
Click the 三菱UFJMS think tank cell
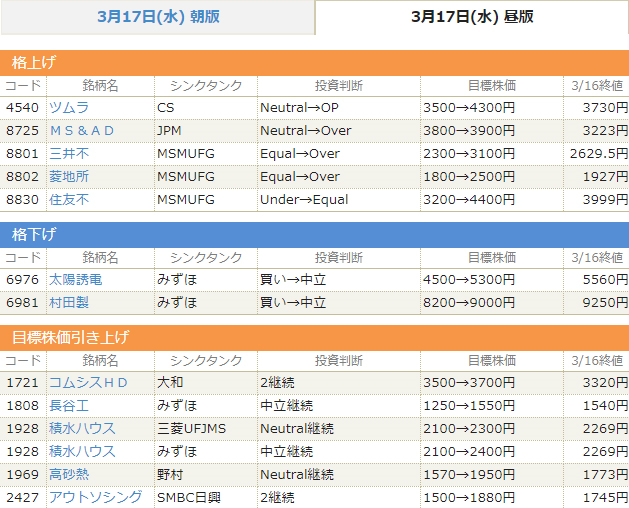pos(206,429)
